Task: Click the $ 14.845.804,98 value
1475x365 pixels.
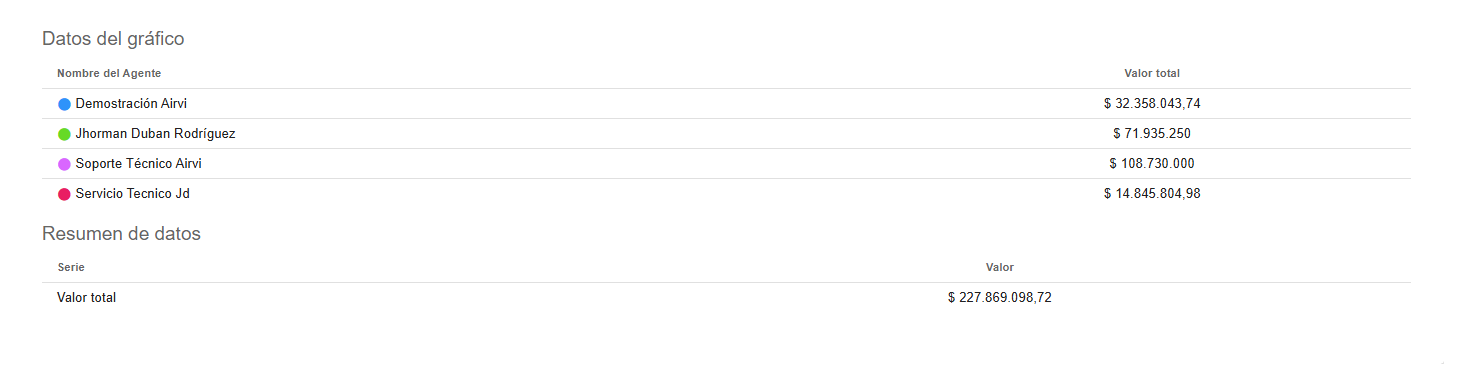Action: click(x=1152, y=194)
